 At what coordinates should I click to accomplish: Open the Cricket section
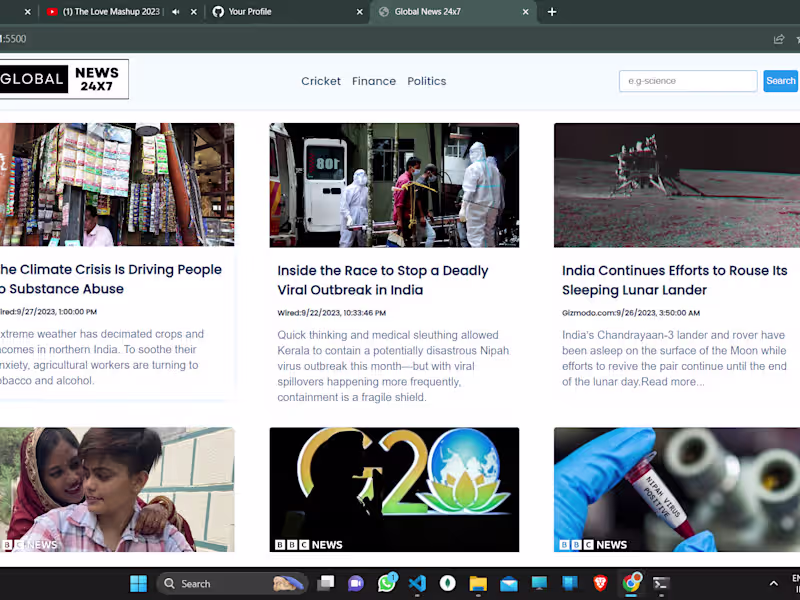(321, 81)
